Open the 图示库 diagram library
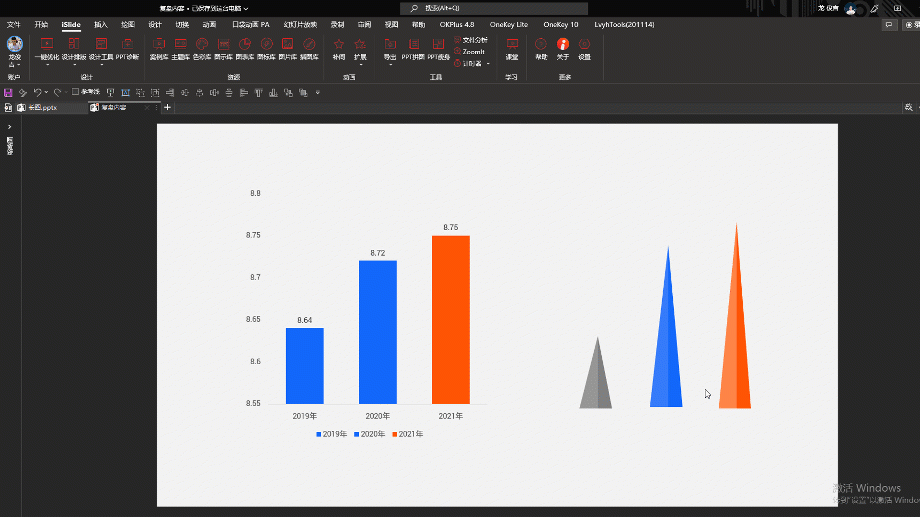The image size is (920, 517). point(223,49)
